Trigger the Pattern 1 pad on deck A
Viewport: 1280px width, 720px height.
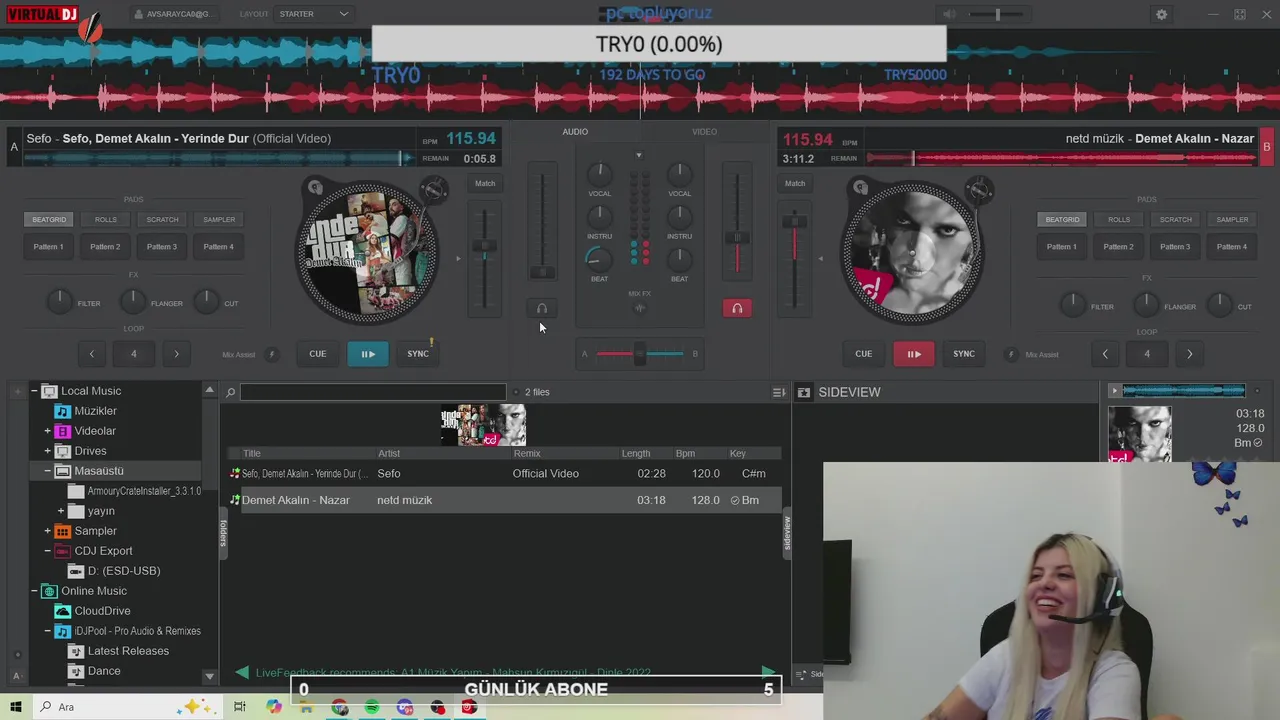coord(48,247)
